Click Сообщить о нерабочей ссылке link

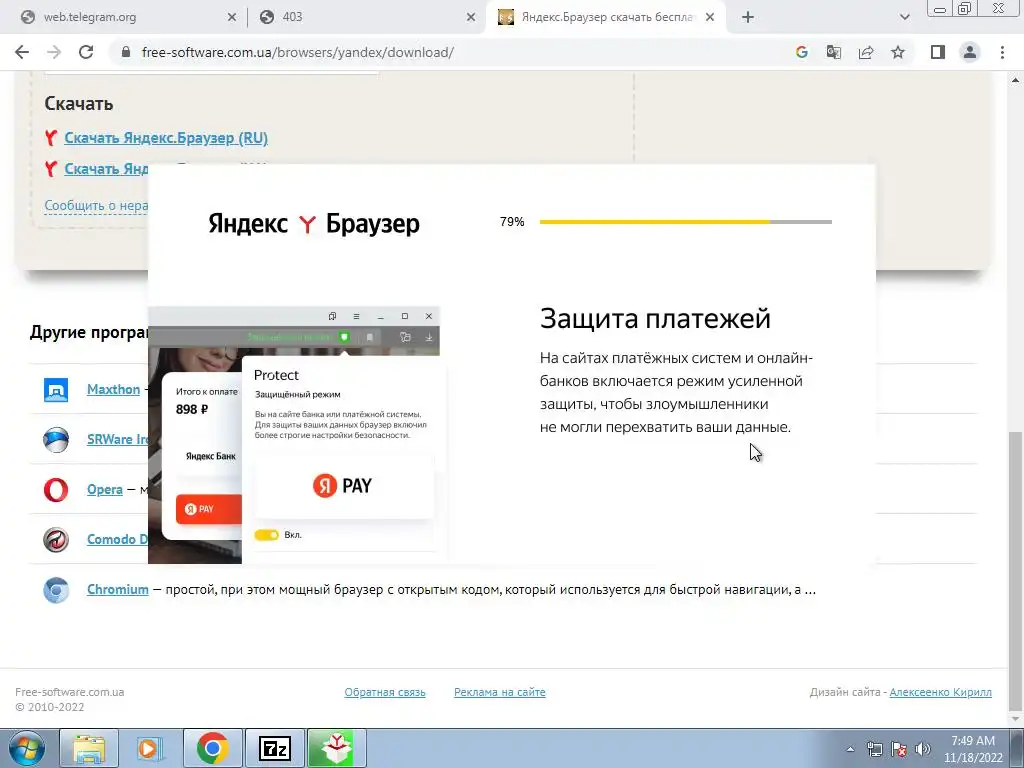(96, 205)
